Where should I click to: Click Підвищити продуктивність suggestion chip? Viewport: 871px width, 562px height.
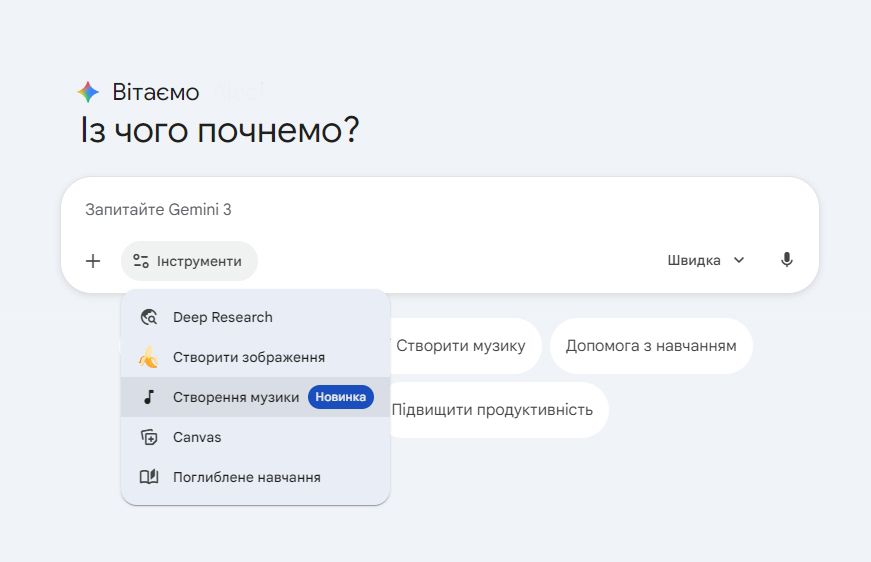click(492, 410)
